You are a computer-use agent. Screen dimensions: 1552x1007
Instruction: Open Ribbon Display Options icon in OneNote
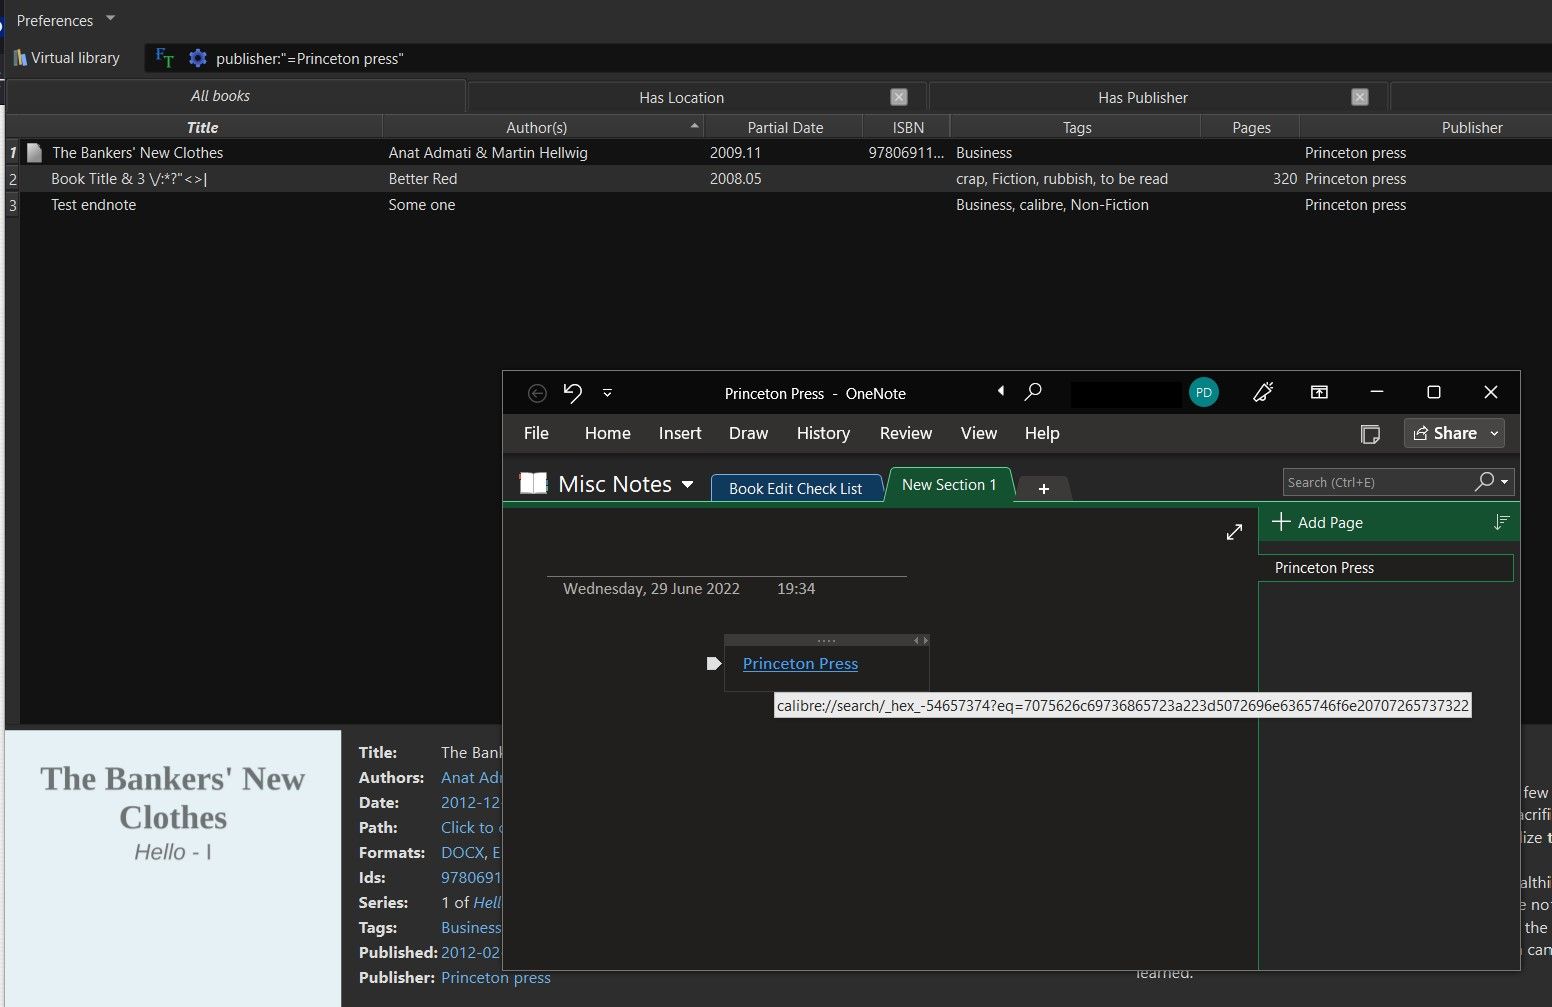pyautogui.click(x=1320, y=392)
